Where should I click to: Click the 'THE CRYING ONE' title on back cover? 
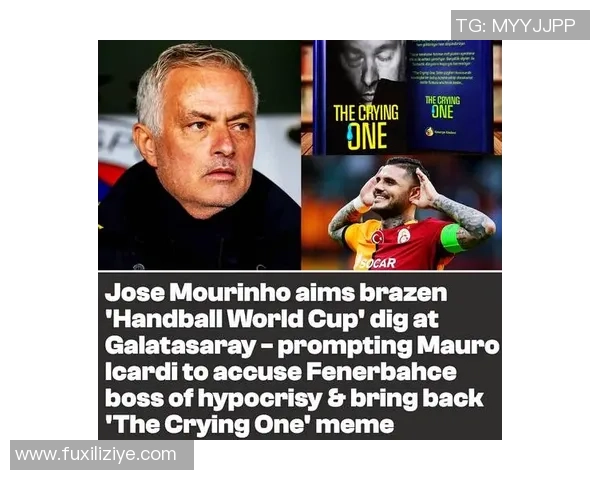(x=442, y=108)
